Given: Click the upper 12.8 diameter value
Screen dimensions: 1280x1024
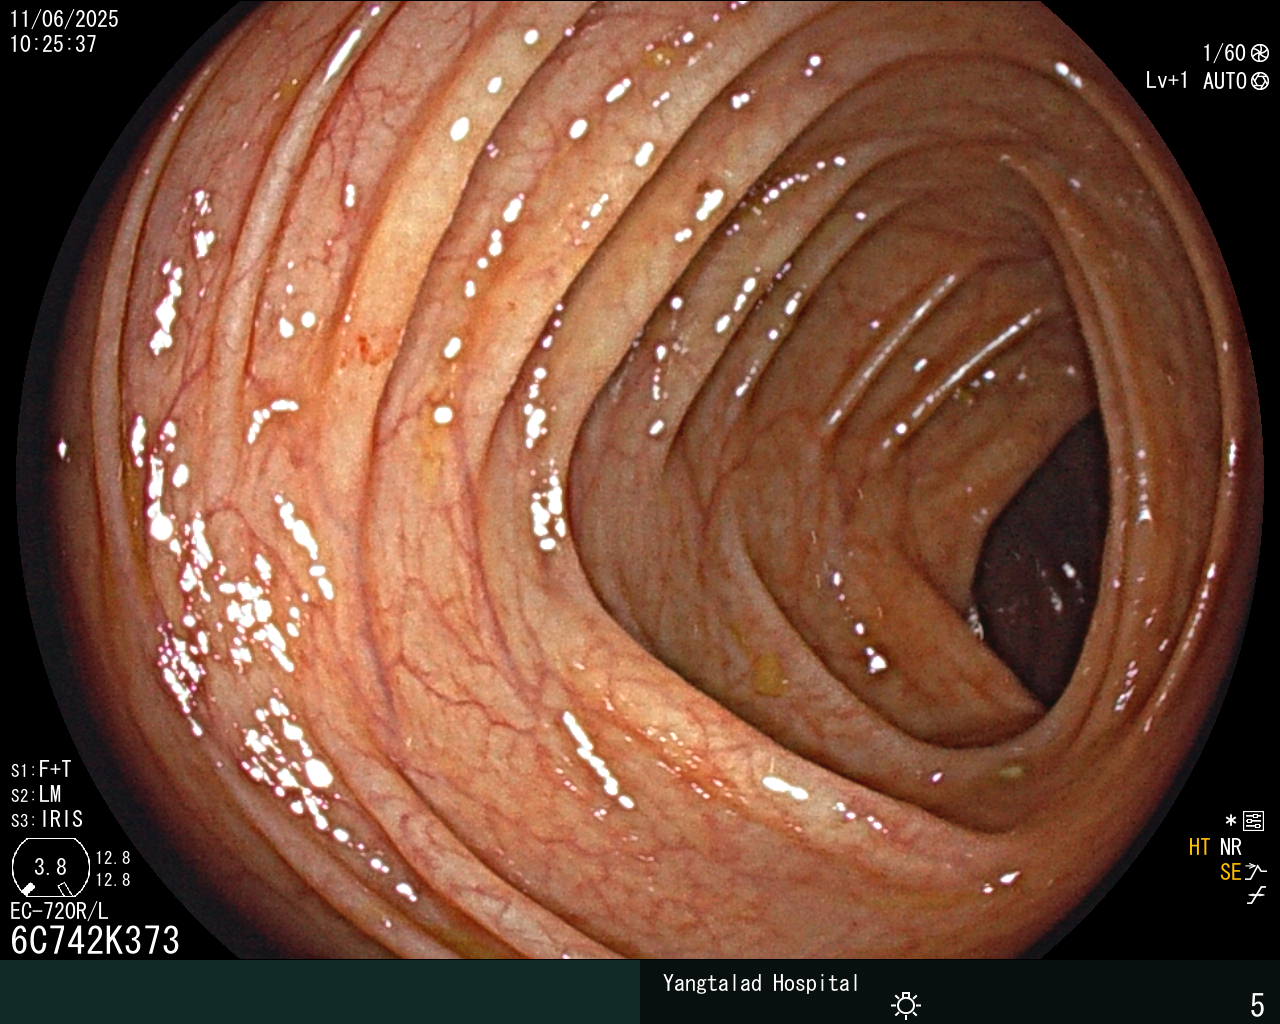Looking at the screenshot, I should click(x=113, y=858).
